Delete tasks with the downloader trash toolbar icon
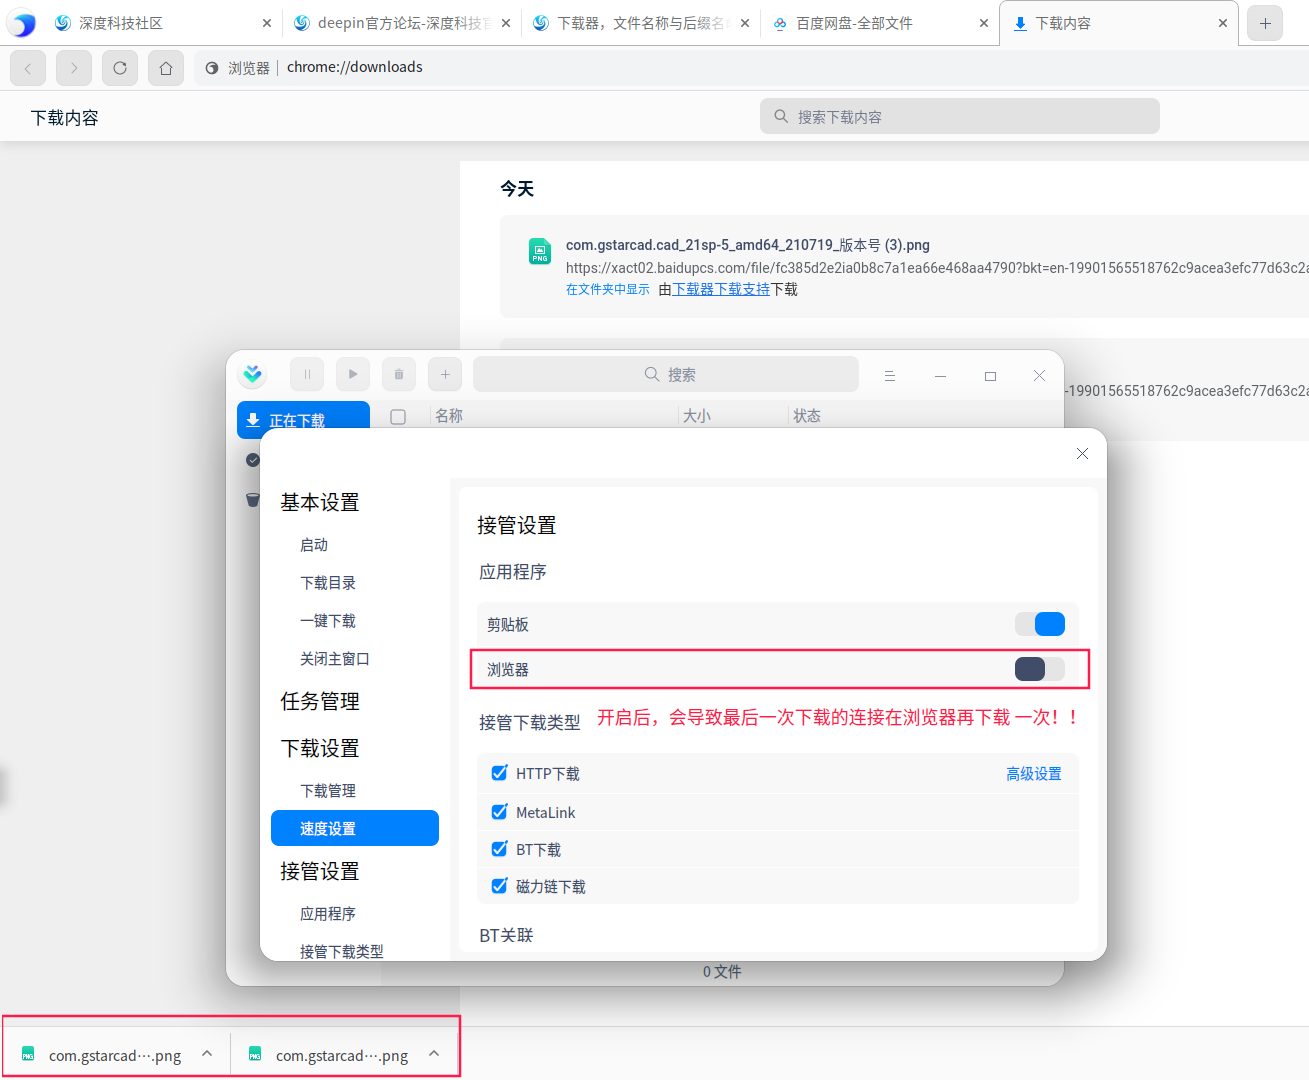Image resolution: width=1309 pixels, height=1080 pixels. point(399,374)
